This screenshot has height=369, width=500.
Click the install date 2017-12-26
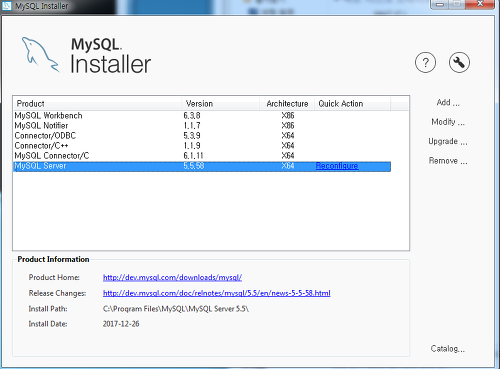point(121,324)
